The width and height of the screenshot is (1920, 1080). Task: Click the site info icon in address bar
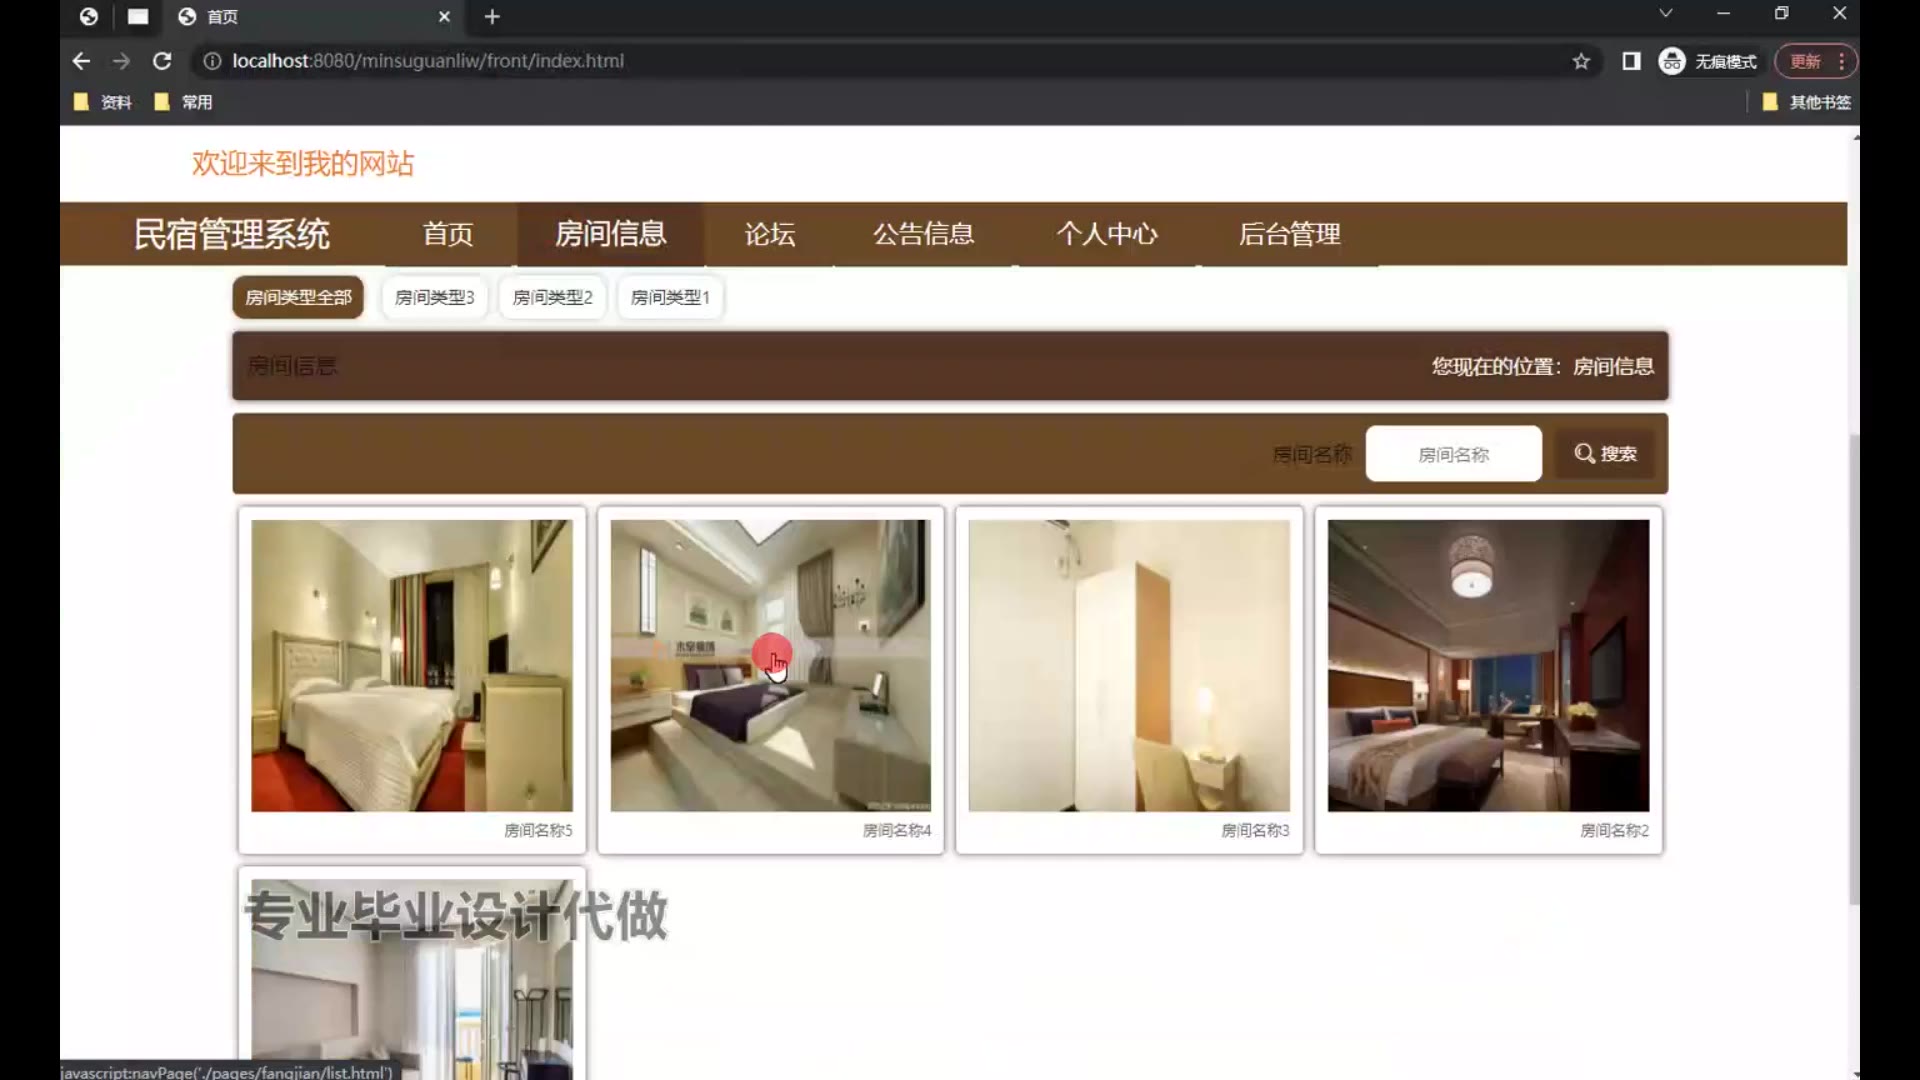click(212, 61)
